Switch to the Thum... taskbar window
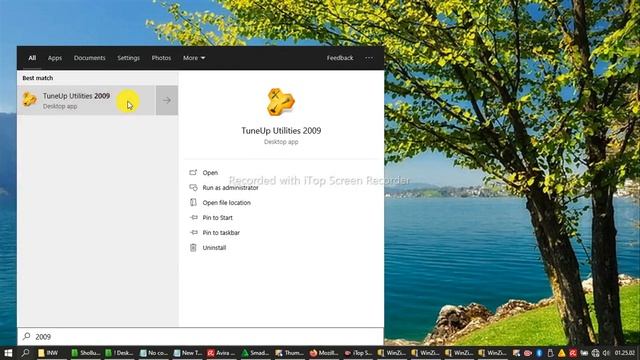The image size is (640, 360). coord(289,353)
